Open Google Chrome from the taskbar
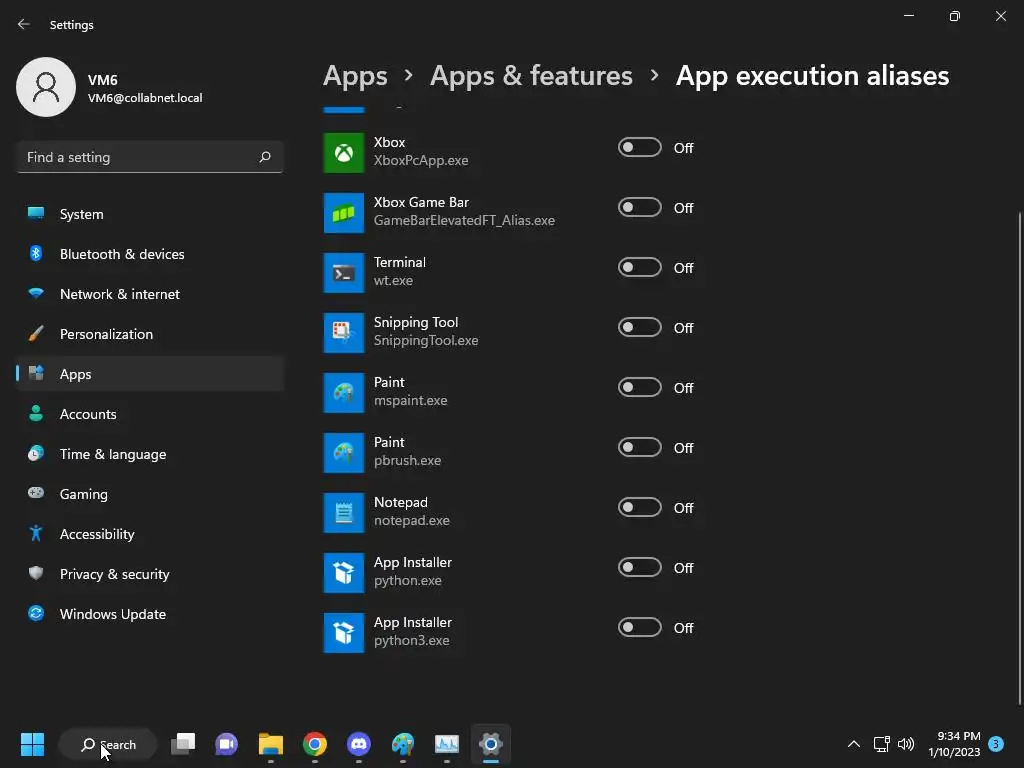Image resolution: width=1024 pixels, height=768 pixels. click(x=315, y=744)
